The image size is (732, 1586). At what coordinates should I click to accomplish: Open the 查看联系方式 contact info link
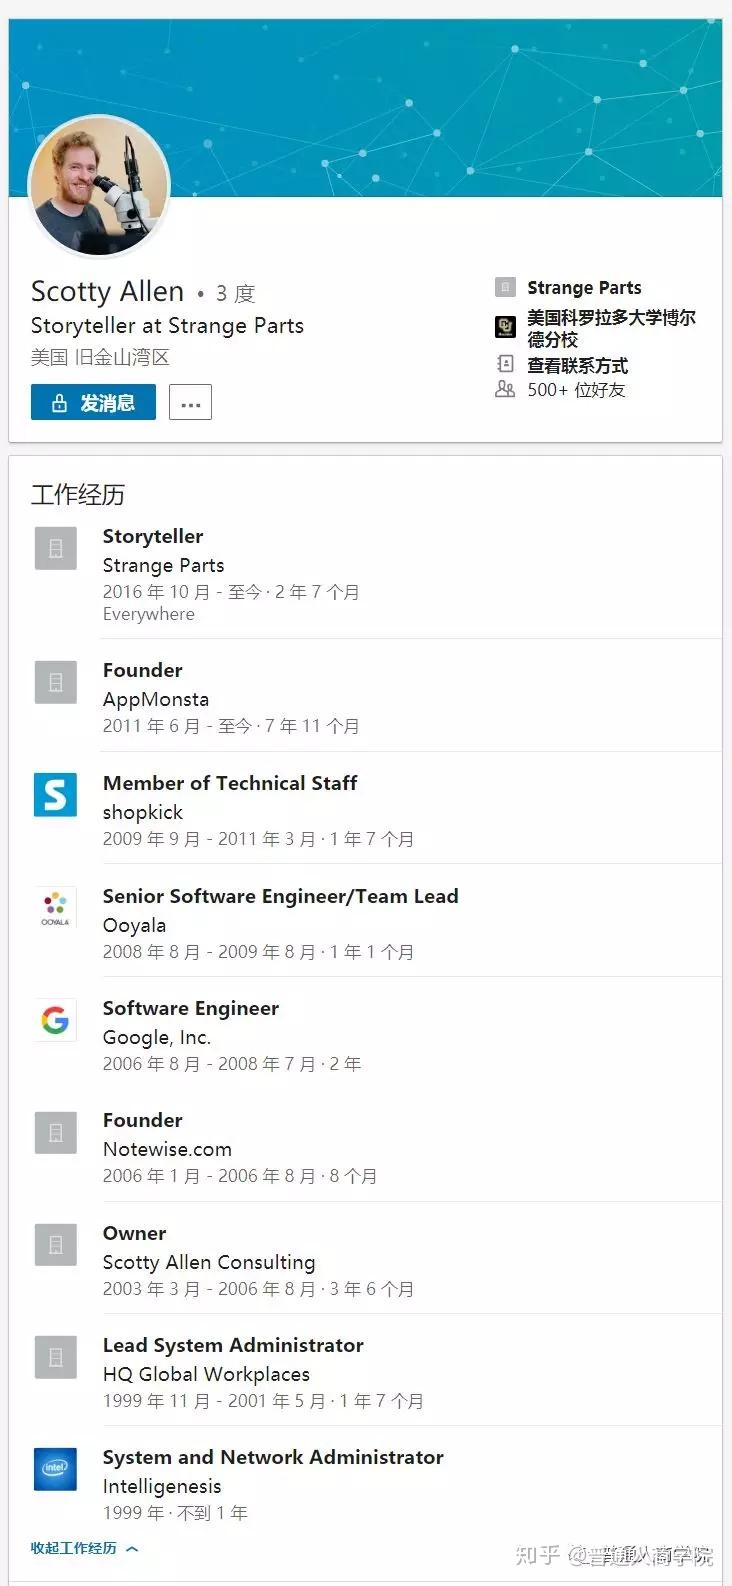tap(578, 365)
